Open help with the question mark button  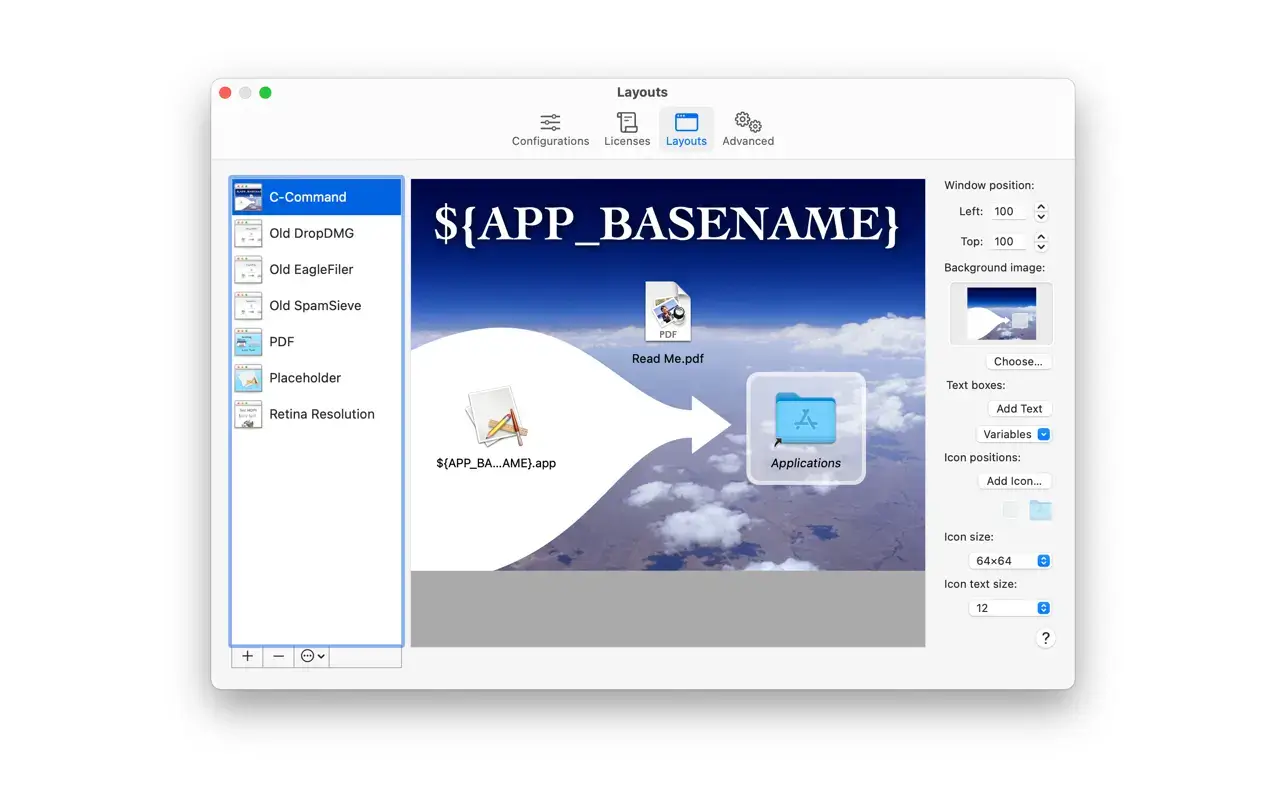[1045, 638]
